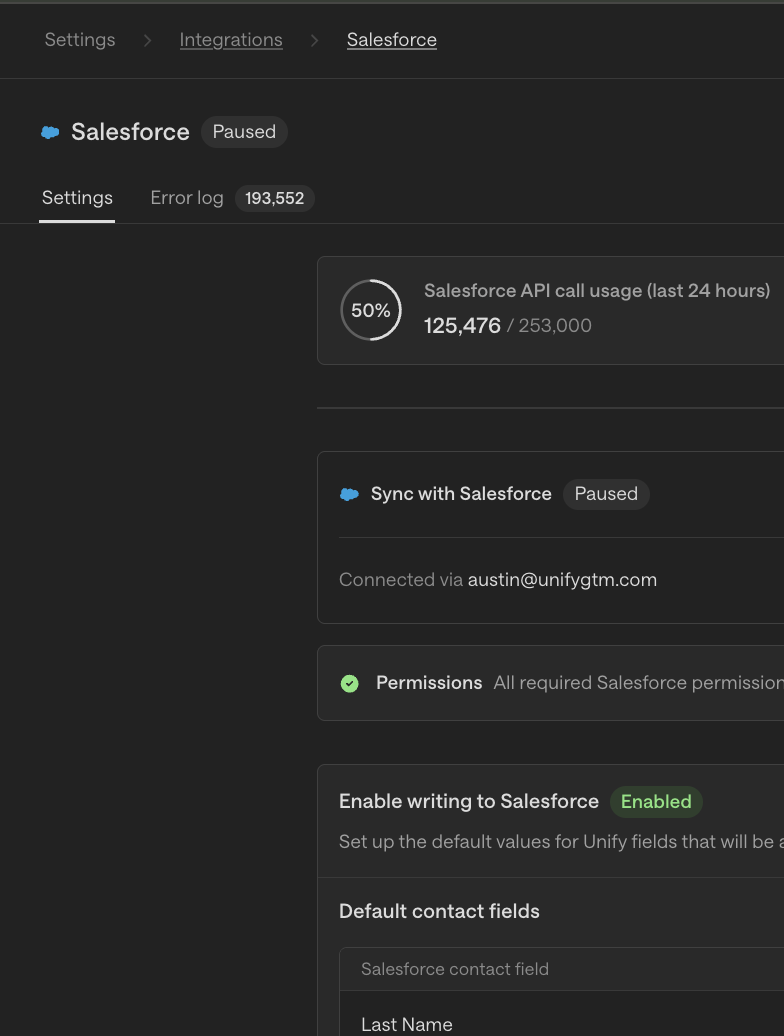Click the Permissions label

429,683
